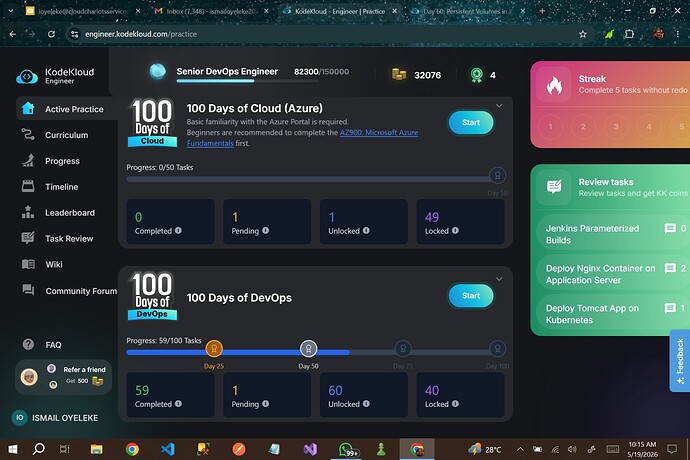690x460 pixels.
Task: Click the KodeKloud Engineer logo
Action: coord(55,76)
